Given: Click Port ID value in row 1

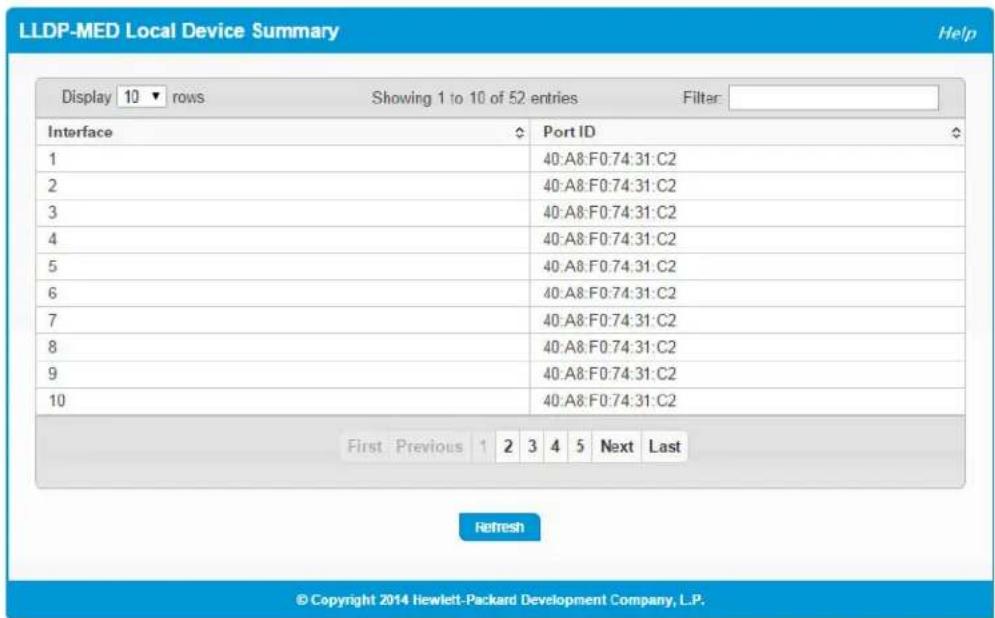Looking at the screenshot, I should (609, 159).
